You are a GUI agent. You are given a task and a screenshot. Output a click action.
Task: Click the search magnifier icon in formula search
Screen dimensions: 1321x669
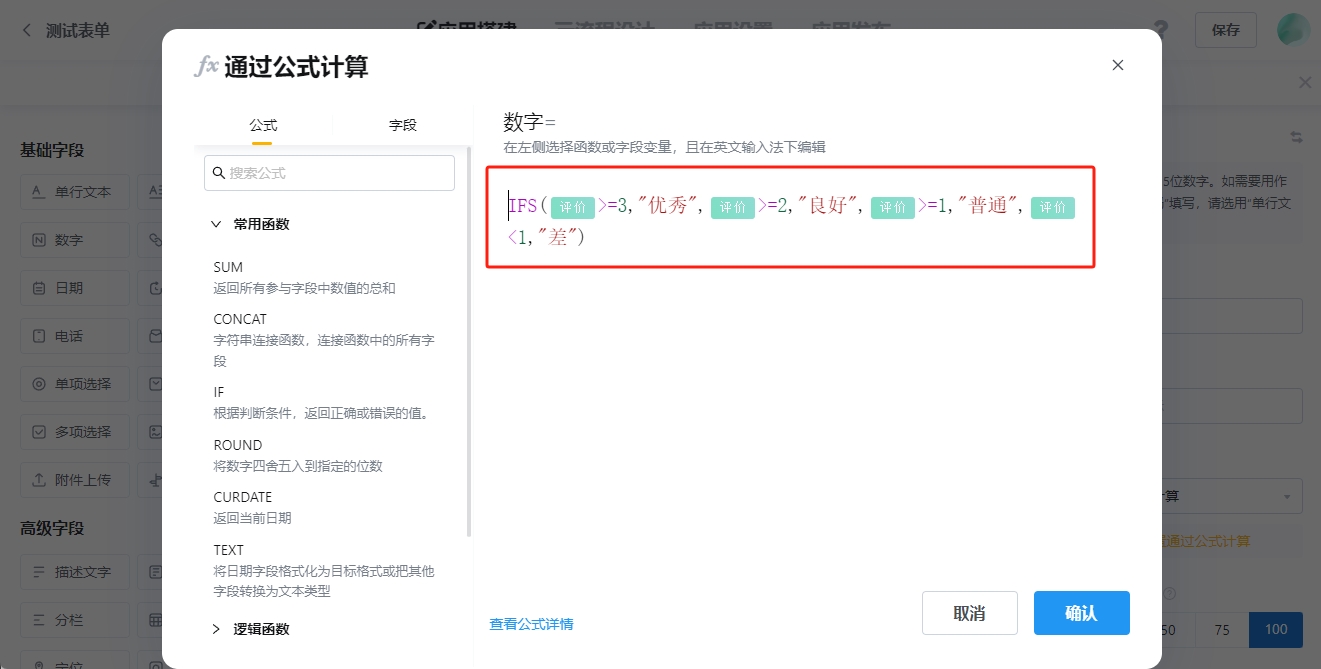(x=218, y=173)
